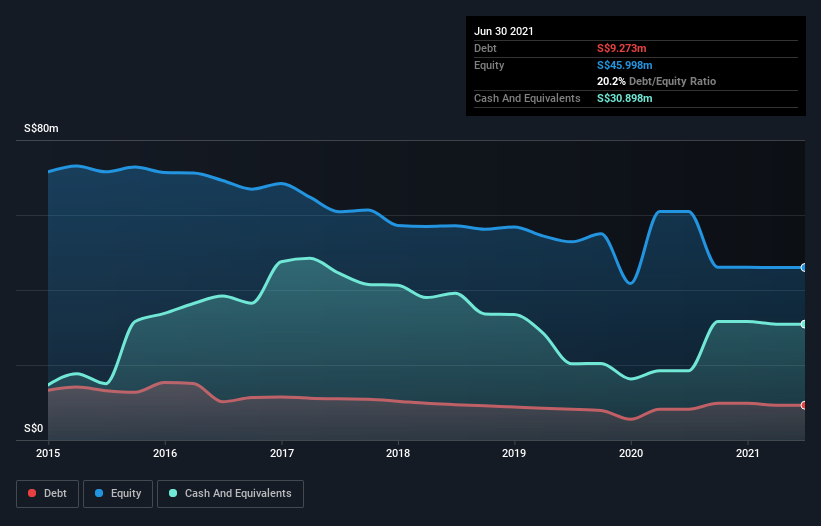Select the 2020 x-axis label
This screenshot has width=821, height=526.
(631, 453)
